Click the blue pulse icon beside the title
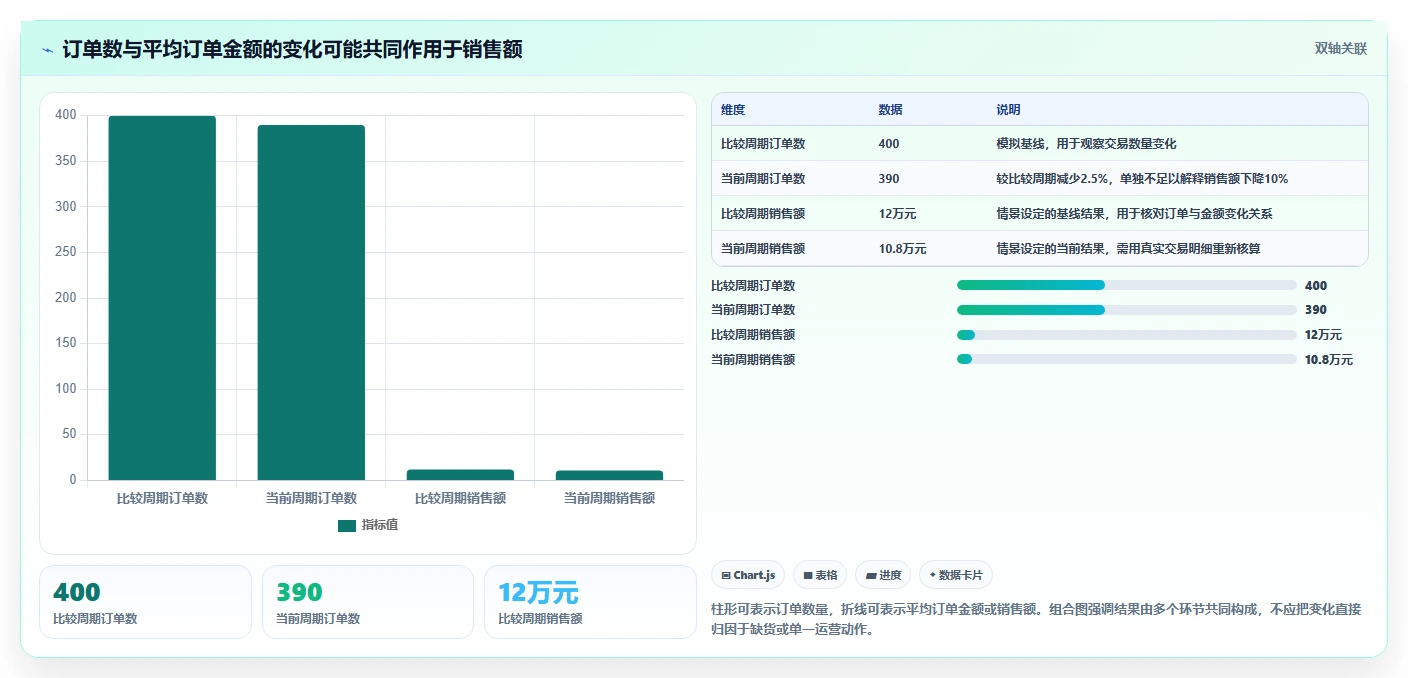Screen dimensions: 1408x678 point(48,50)
